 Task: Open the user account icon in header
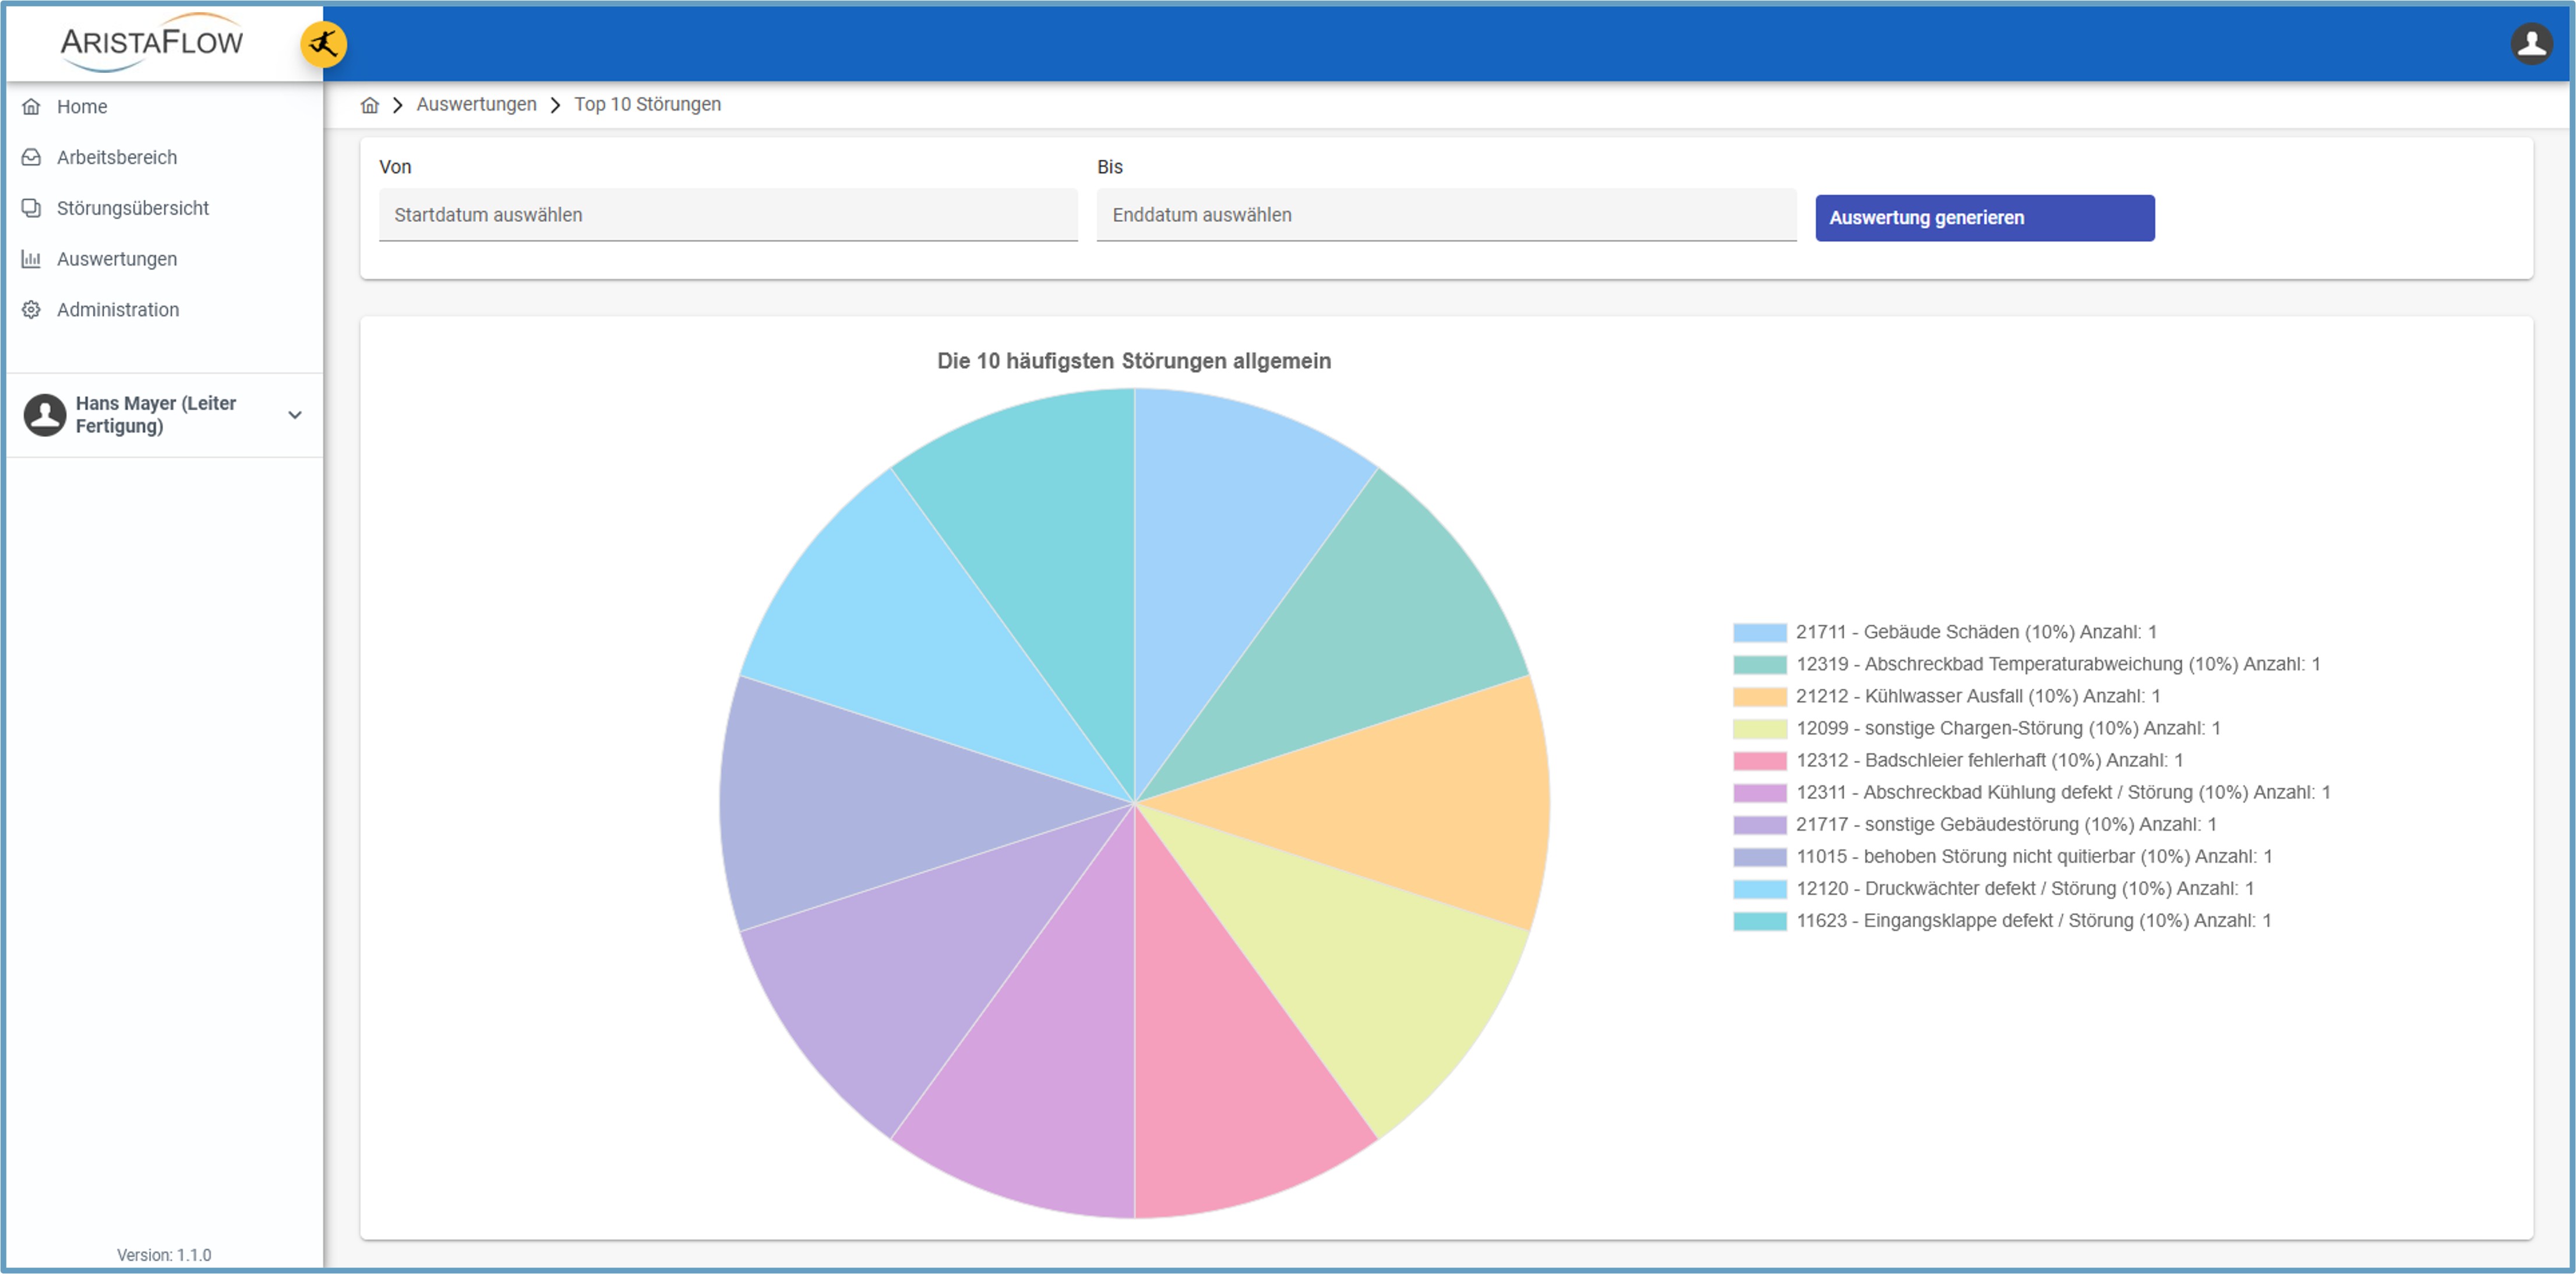click(2531, 43)
